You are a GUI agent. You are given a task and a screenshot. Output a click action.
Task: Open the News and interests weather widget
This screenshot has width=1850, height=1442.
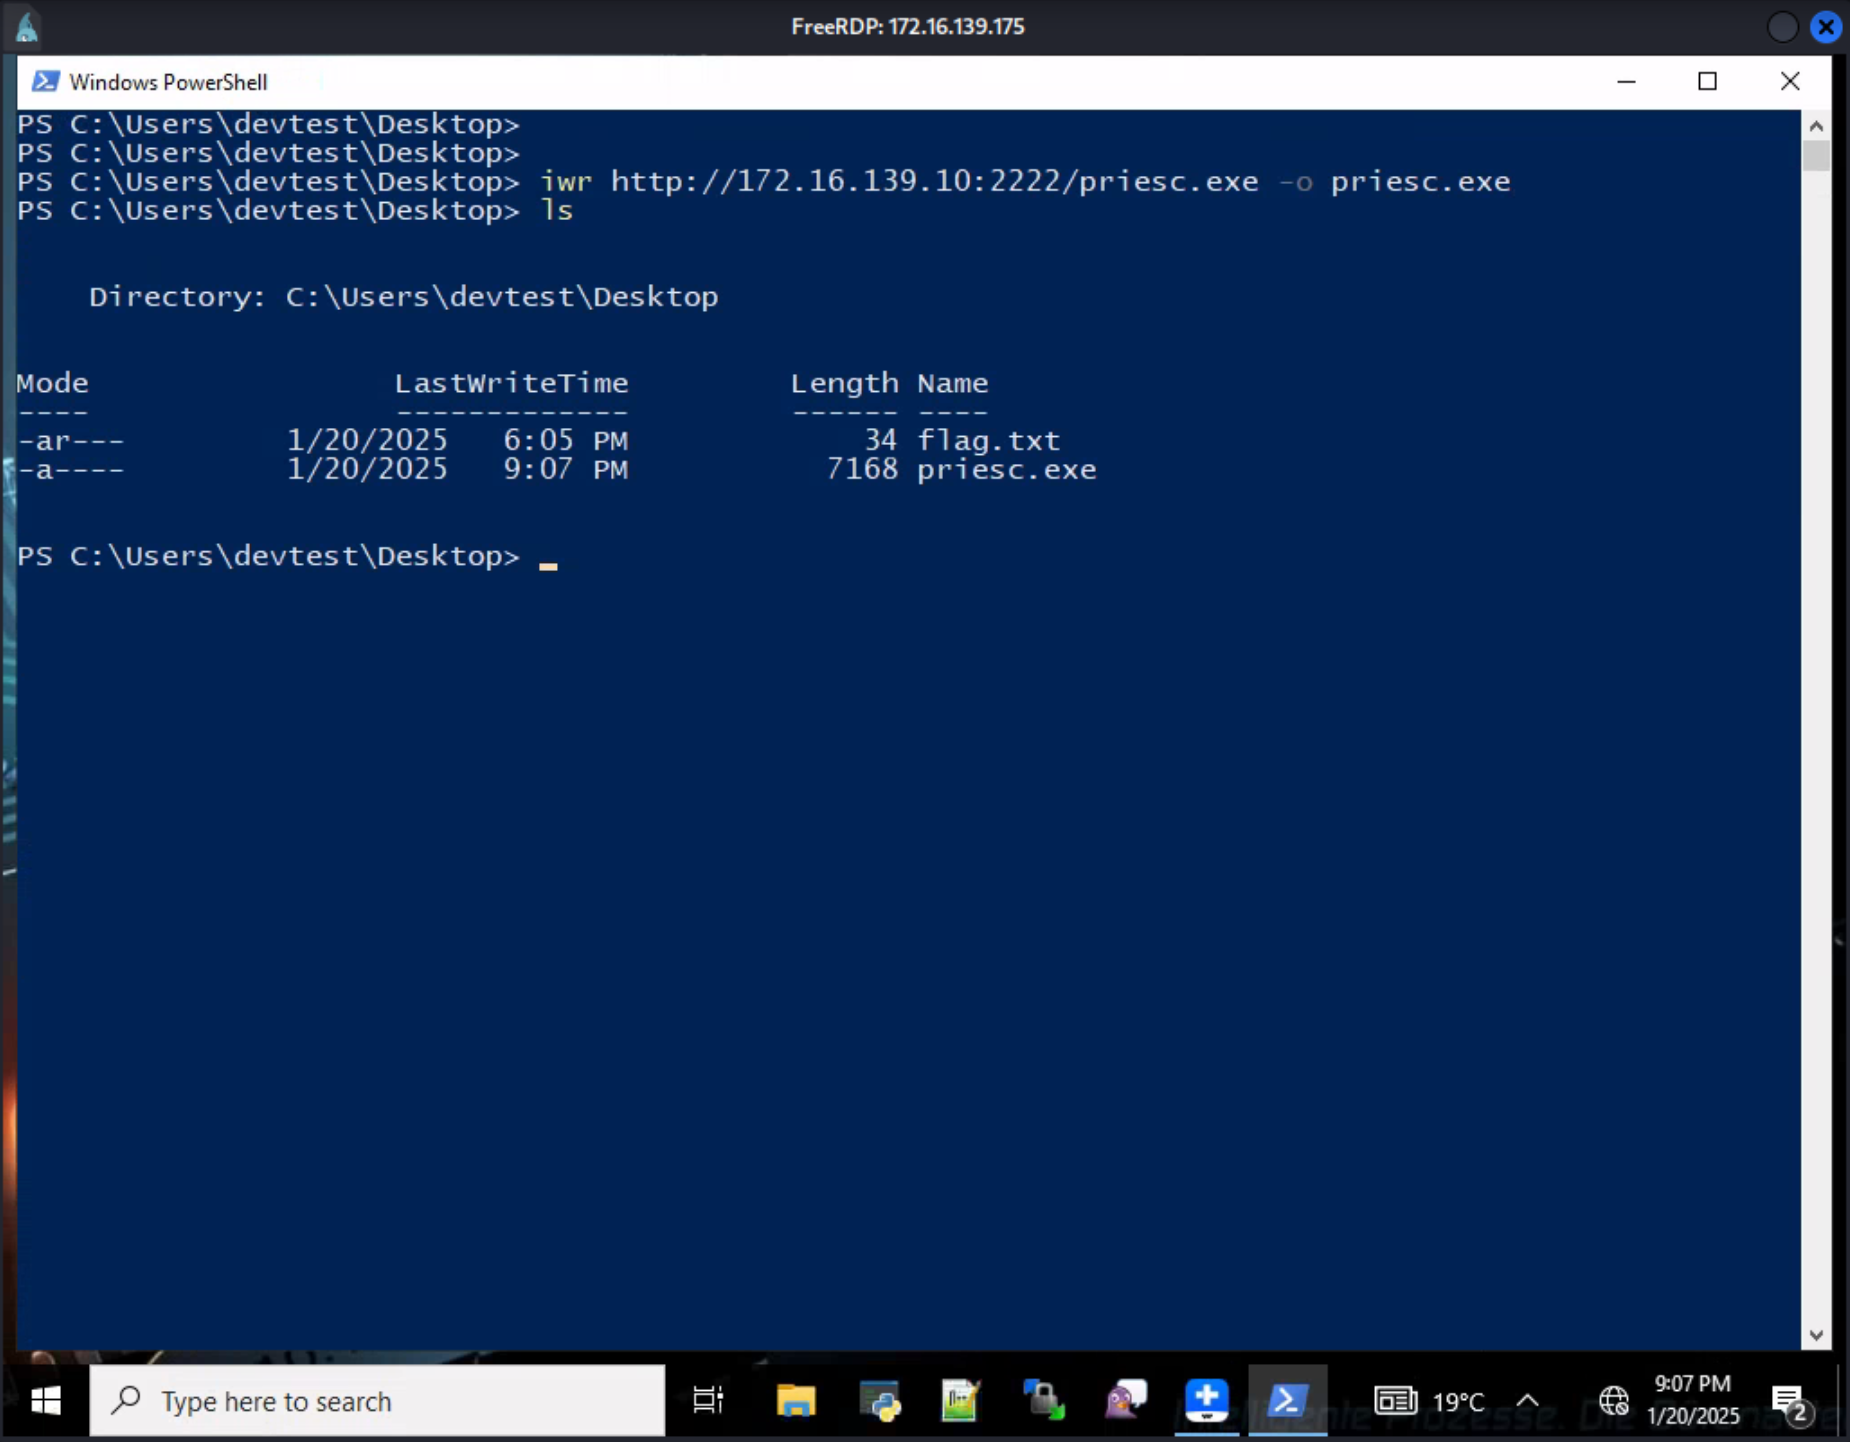click(1428, 1401)
